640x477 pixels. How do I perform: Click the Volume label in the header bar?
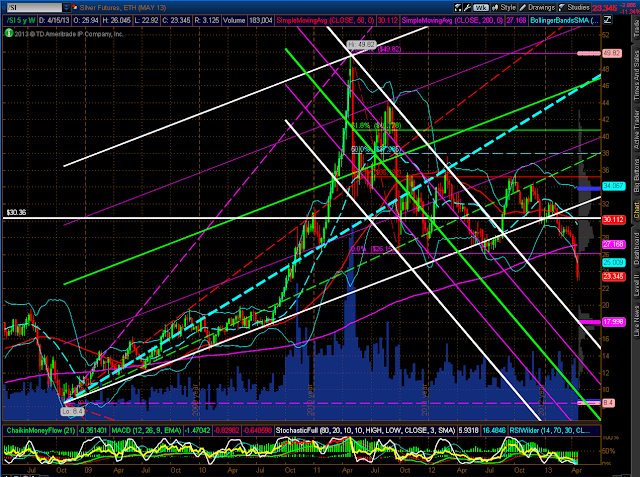tap(234, 20)
